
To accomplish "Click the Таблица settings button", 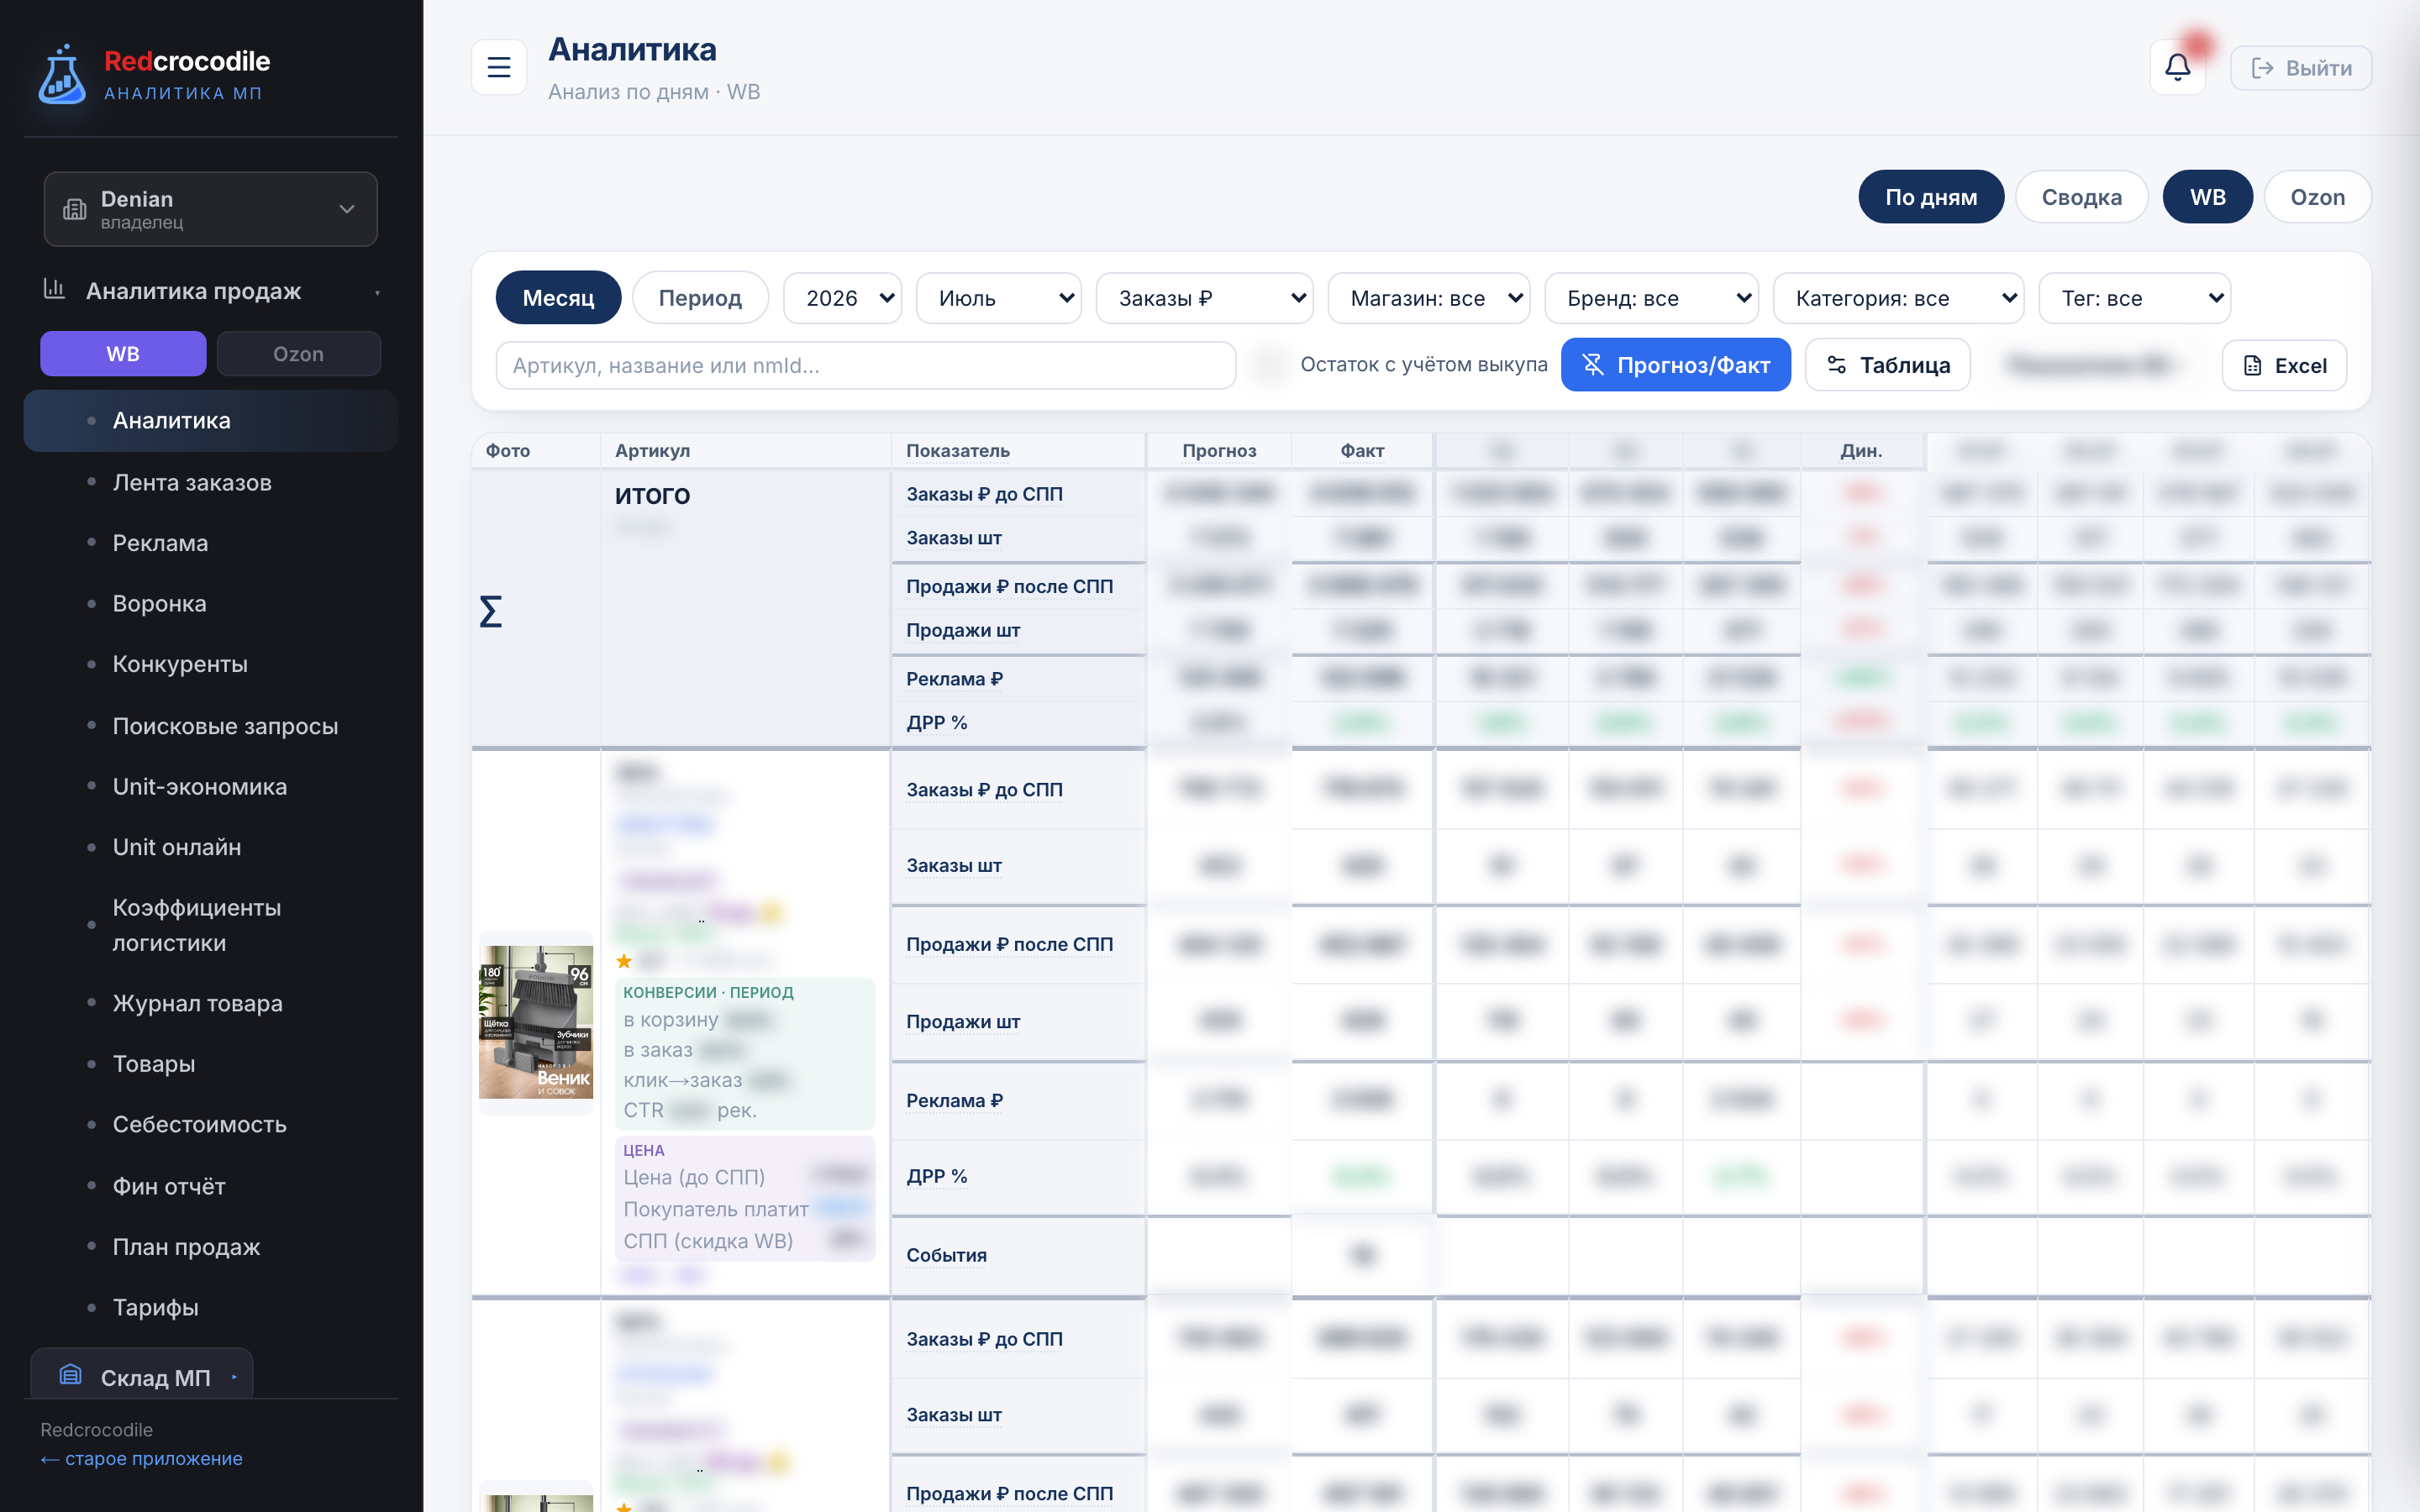I will point(1887,365).
